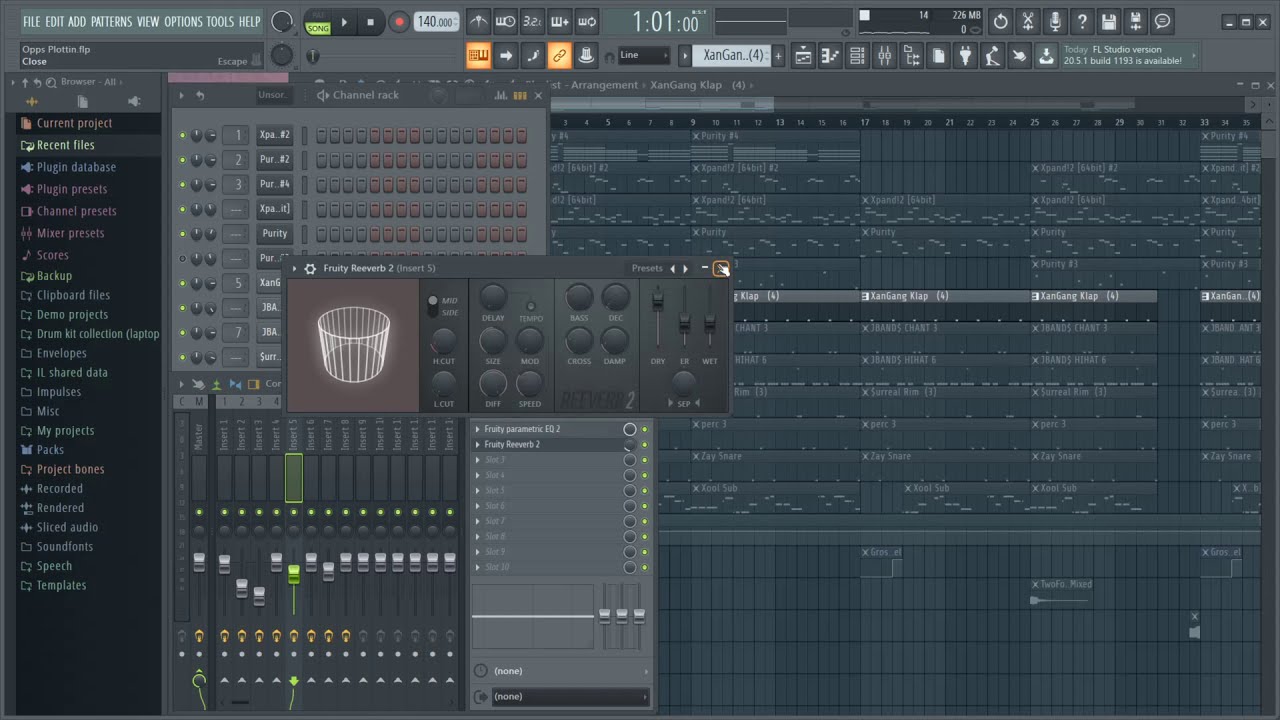Mute the Master mixer track LED
The image size is (1280, 720).
pos(199,512)
